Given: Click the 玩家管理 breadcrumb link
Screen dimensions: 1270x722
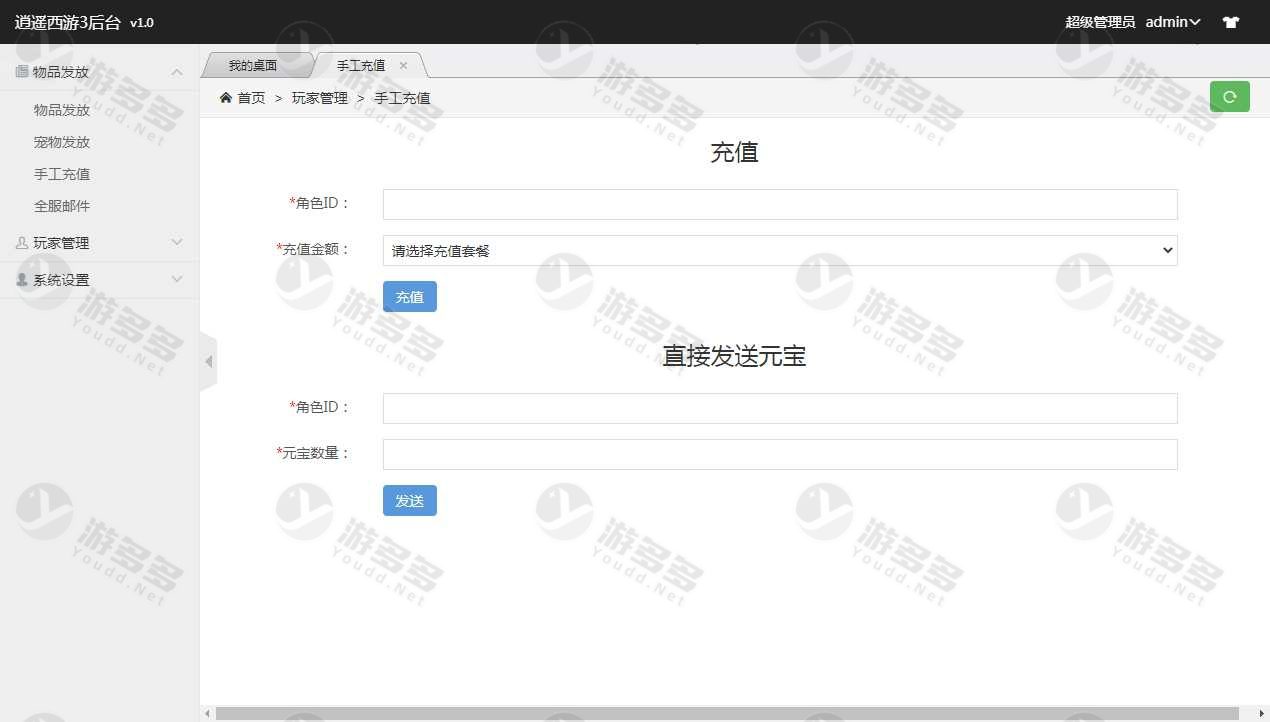Looking at the screenshot, I should pyautogui.click(x=320, y=98).
